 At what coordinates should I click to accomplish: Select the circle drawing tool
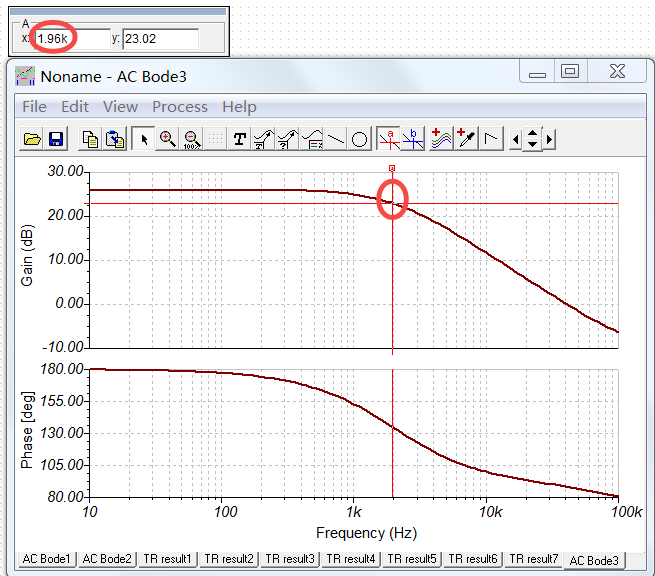point(360,139)
